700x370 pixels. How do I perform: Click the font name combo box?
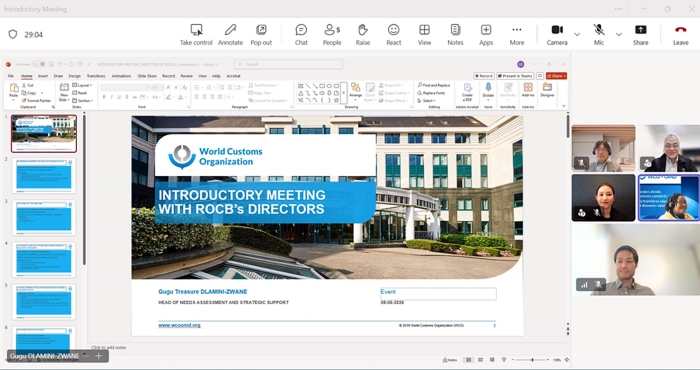[x=125, y=87]
